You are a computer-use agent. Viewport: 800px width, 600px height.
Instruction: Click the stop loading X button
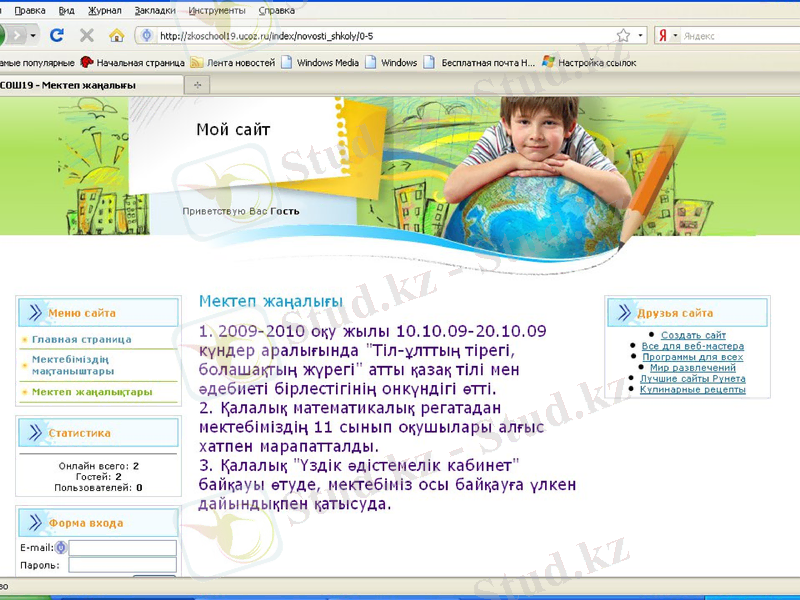(x=86, y=35)
